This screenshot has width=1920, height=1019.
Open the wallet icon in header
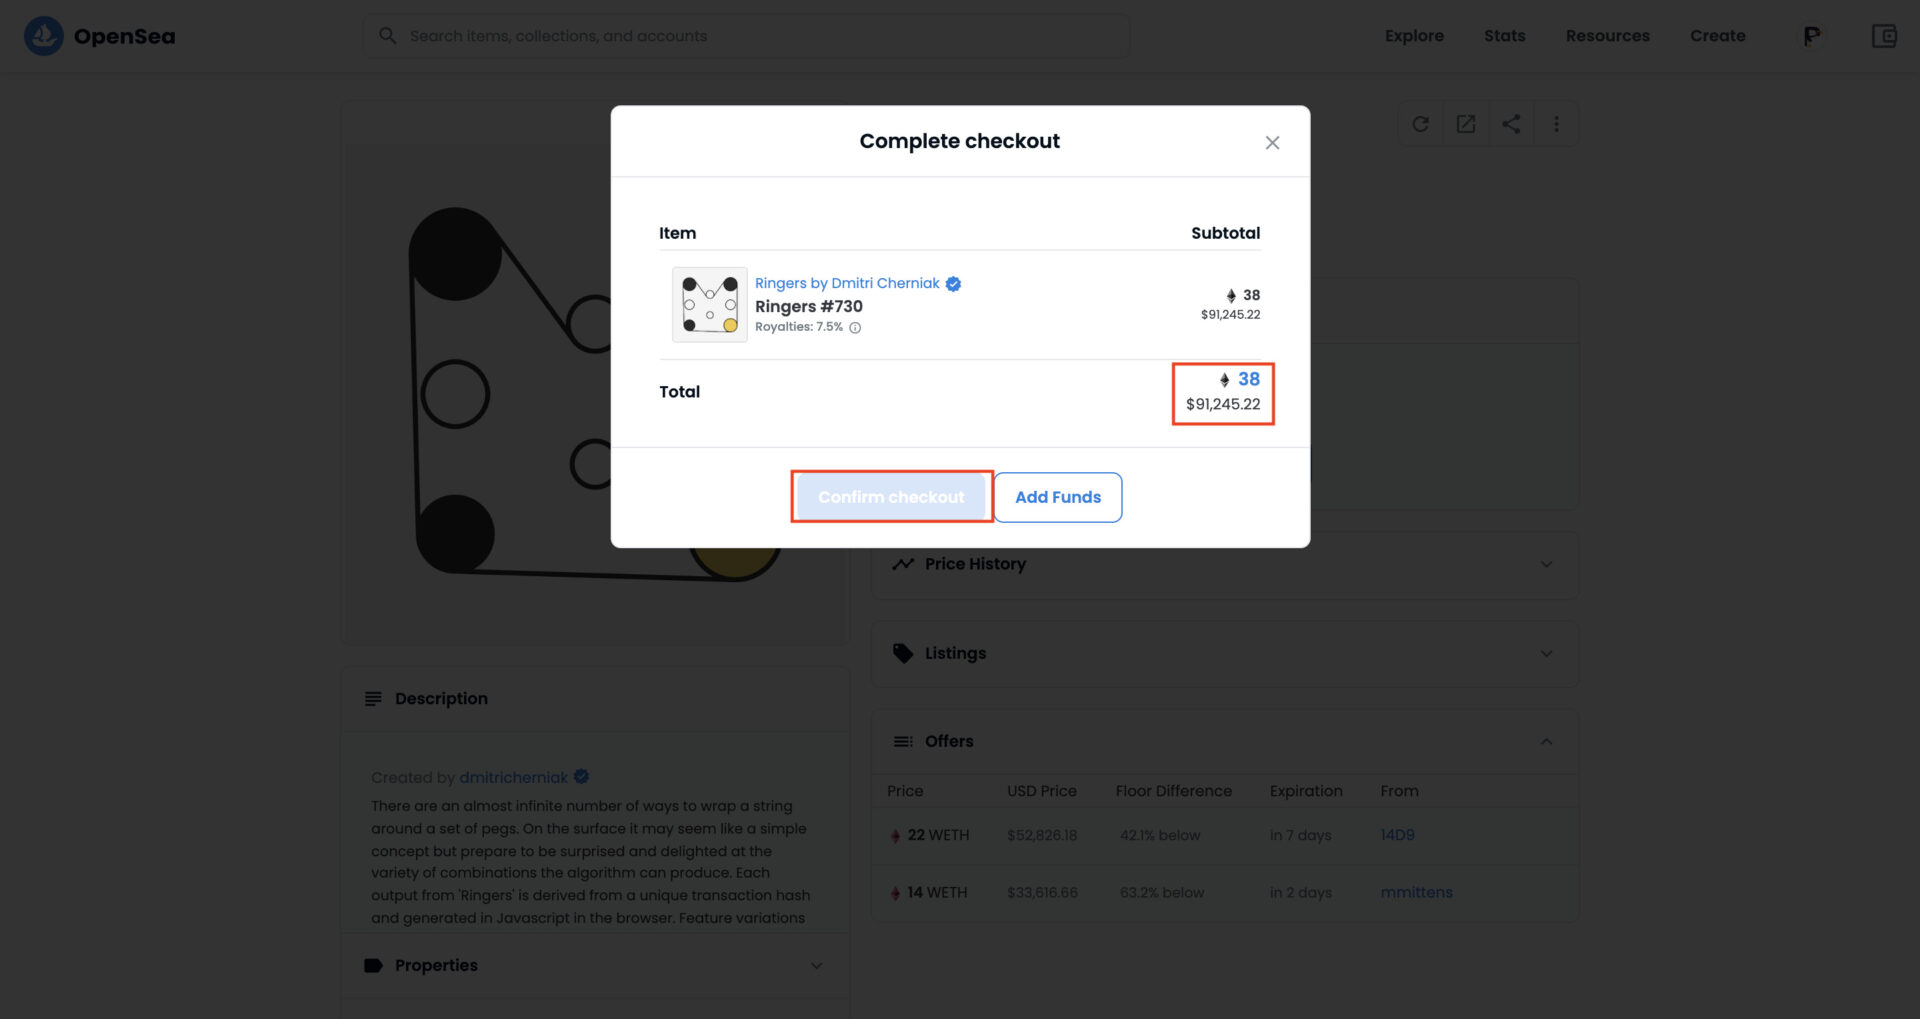[1884, 36]
